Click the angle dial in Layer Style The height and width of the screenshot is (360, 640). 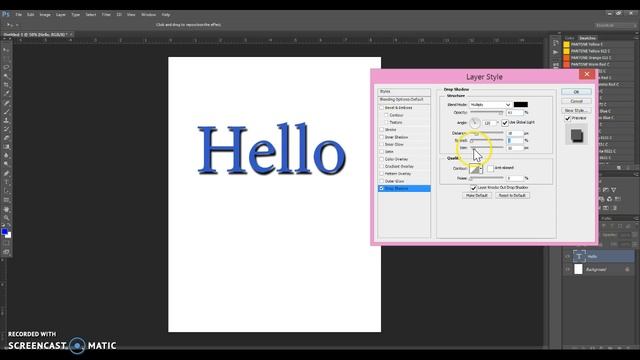pos(475,122)
